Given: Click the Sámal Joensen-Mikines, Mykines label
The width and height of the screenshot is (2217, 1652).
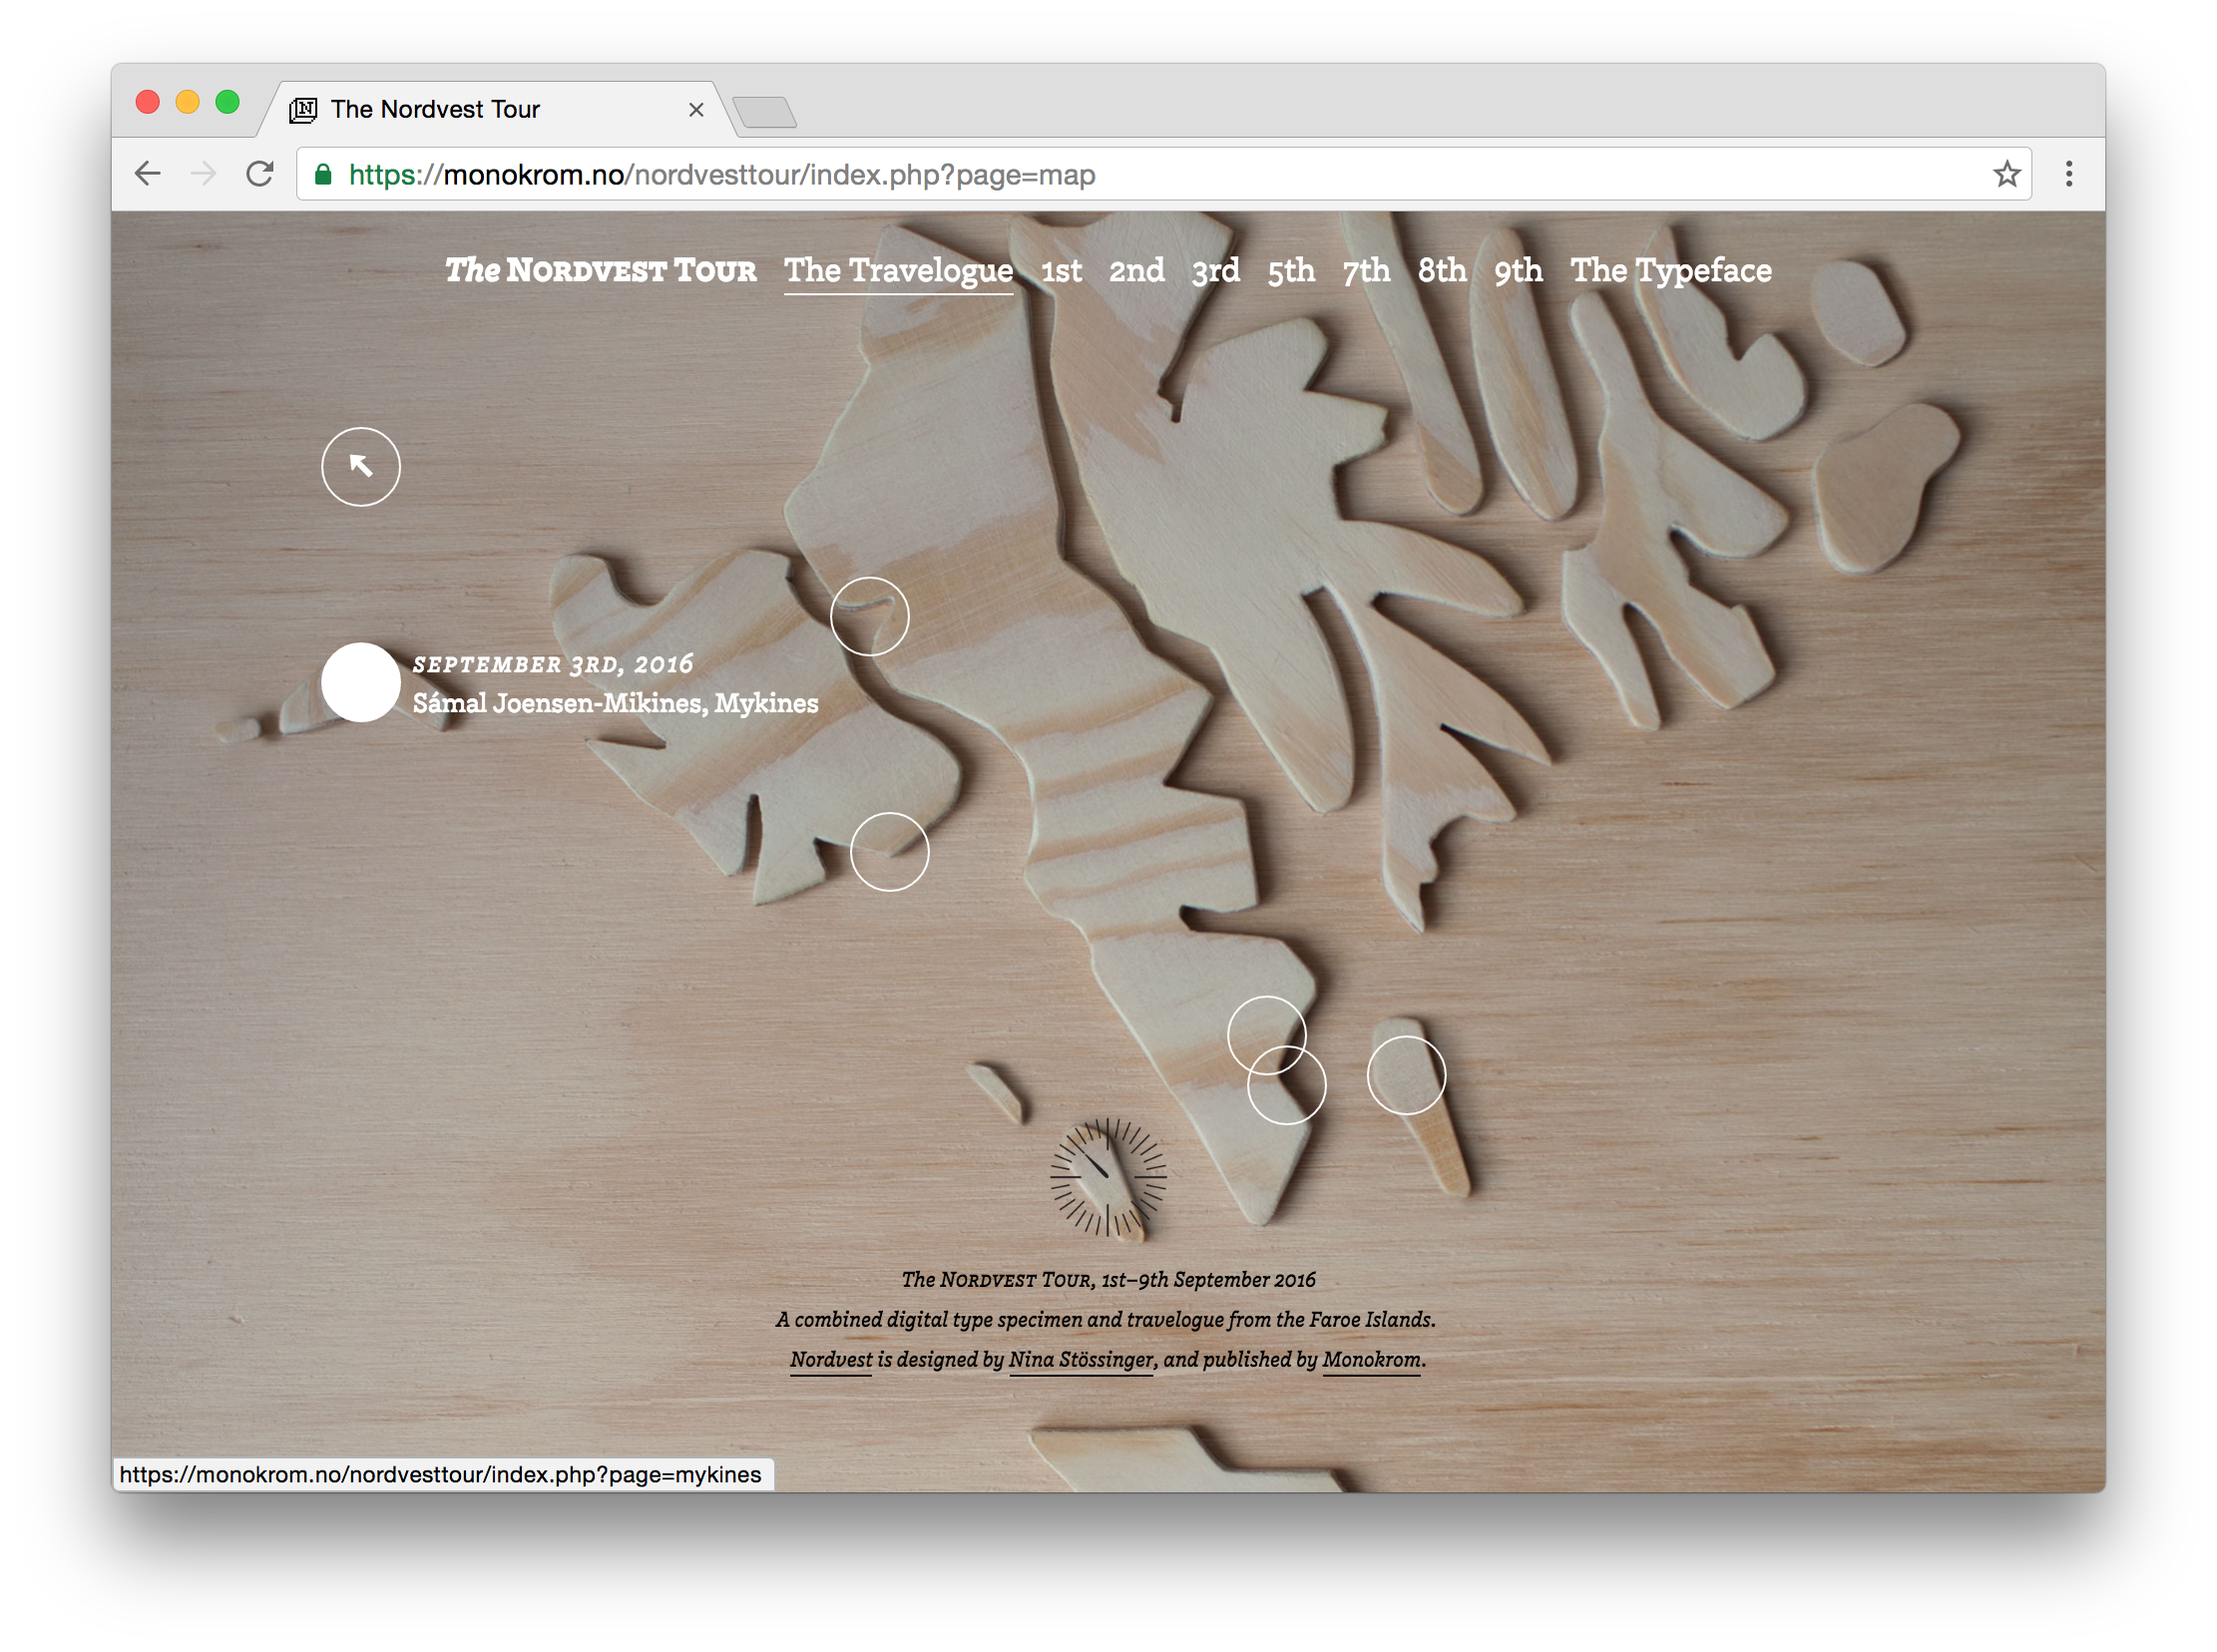Looking at the screenshot, I should (615, 704).
